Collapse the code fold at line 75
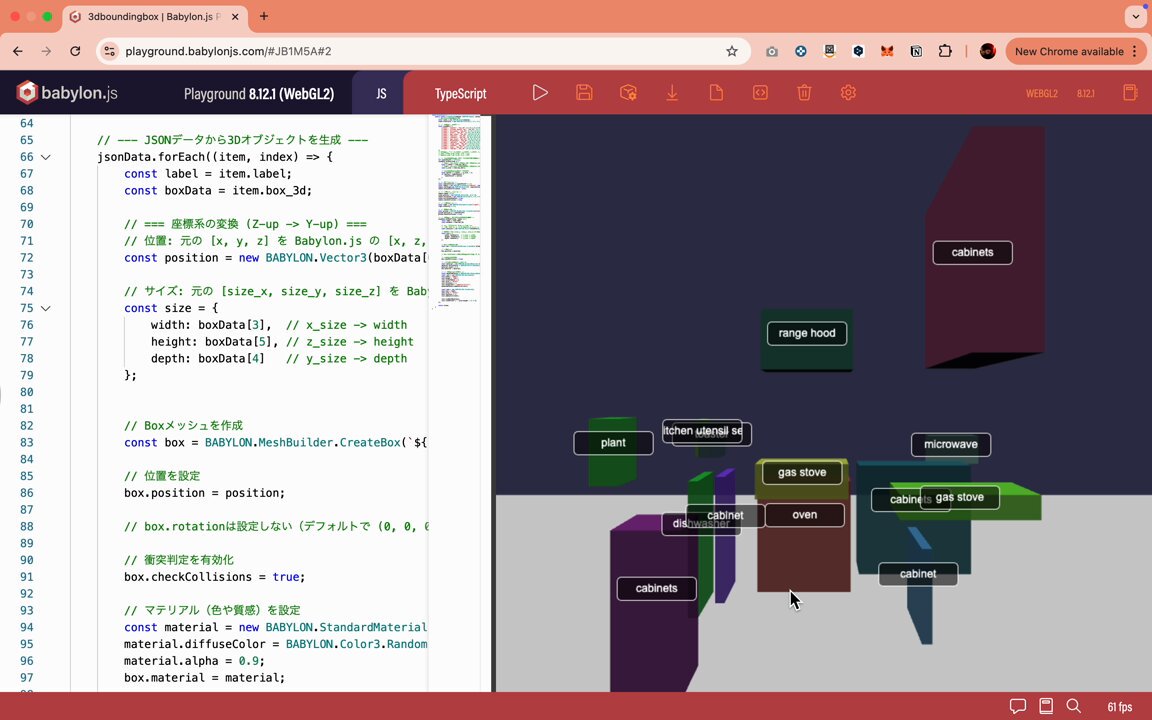The image size is (1152, 720). click(46, 309)
